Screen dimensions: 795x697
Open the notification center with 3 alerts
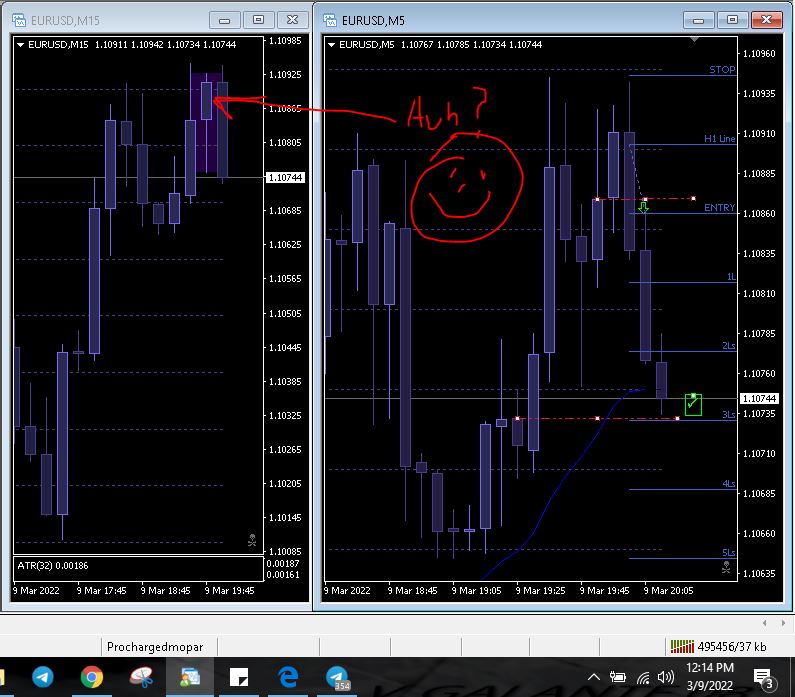point(763,679)
